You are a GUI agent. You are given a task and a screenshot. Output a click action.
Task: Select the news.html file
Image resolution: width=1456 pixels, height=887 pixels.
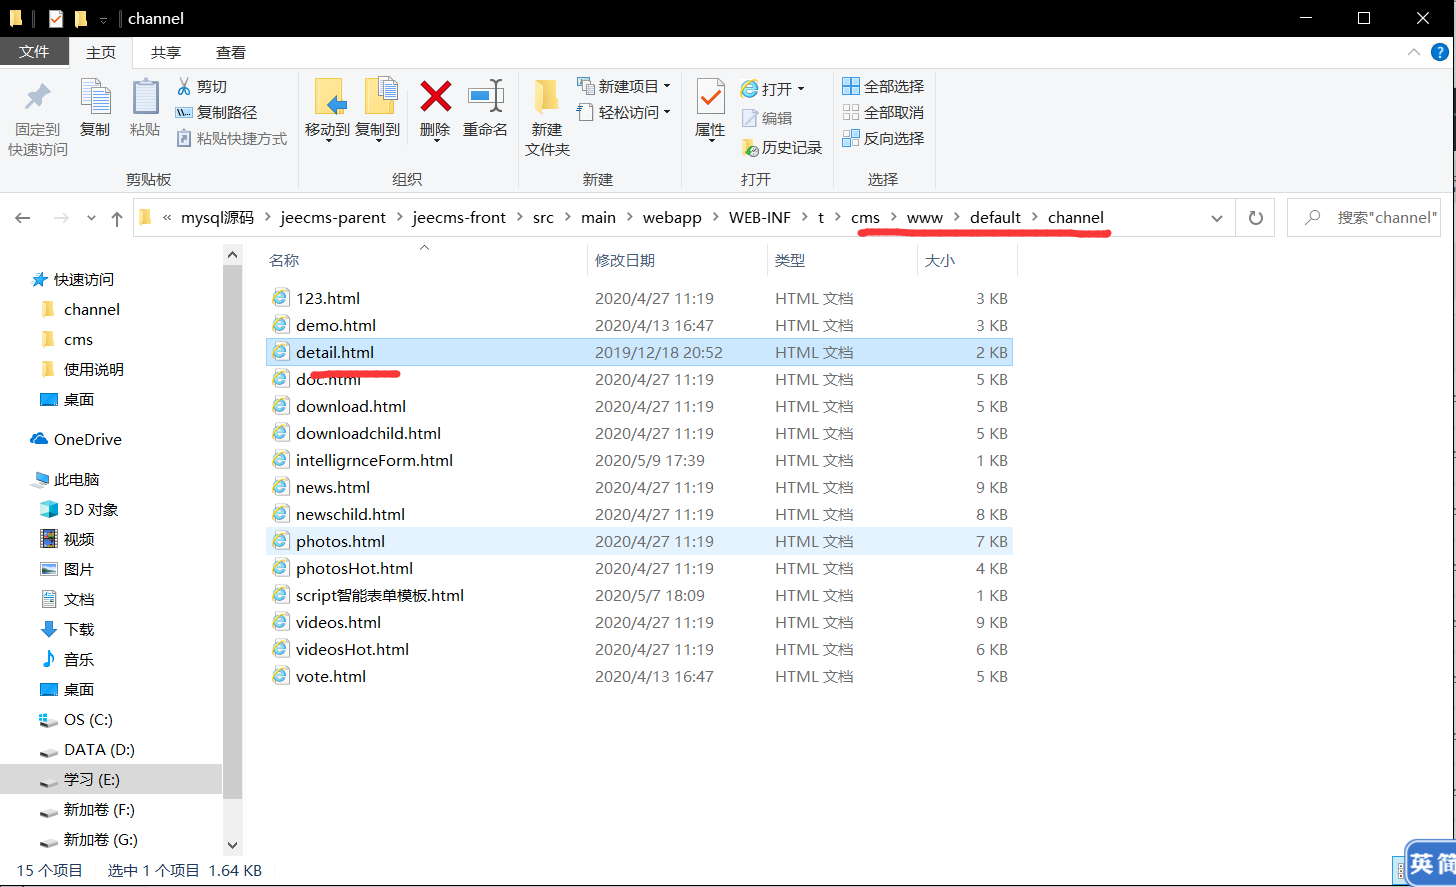point(333,487)
